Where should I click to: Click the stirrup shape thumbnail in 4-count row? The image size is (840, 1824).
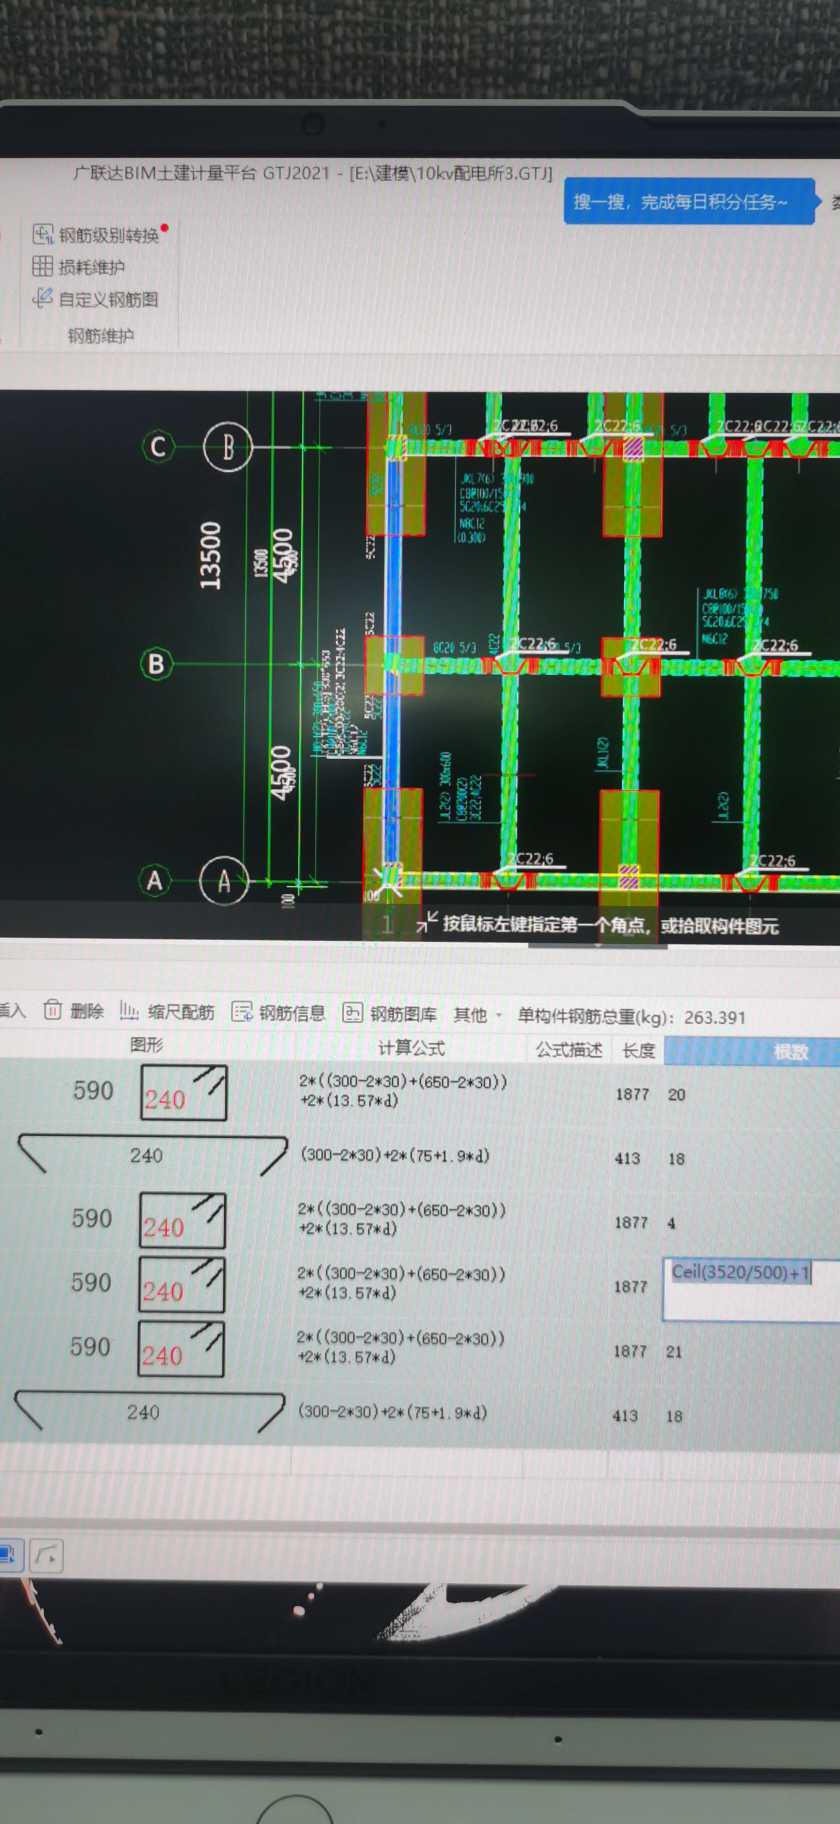coord(182,1220)
